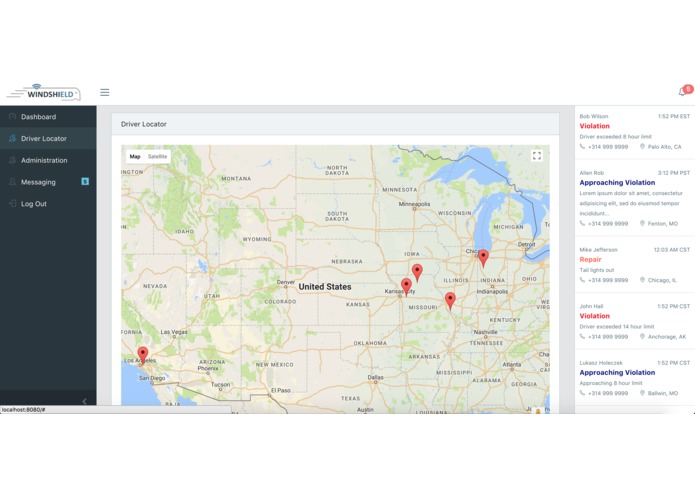Screen dimensions: 695x494
Task: Open the hamburger menu toggle
Action: 105,92
